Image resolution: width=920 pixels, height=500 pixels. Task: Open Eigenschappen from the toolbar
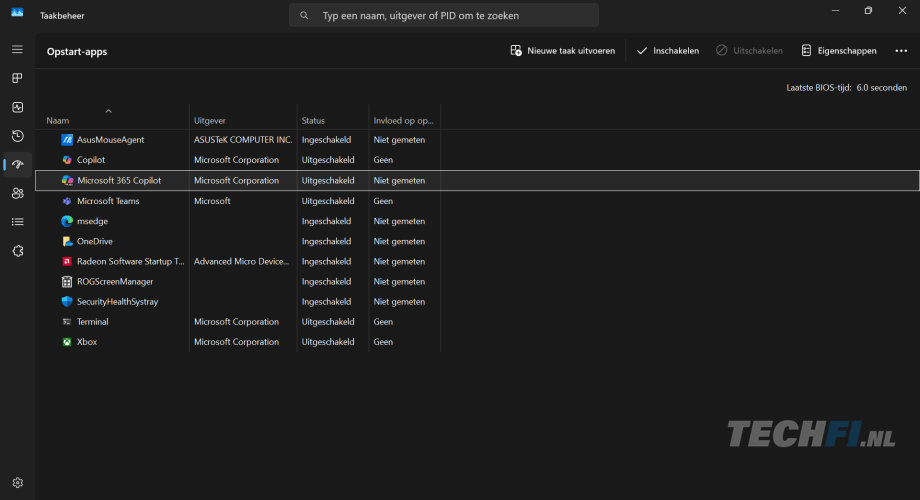[x=838, y=51]
